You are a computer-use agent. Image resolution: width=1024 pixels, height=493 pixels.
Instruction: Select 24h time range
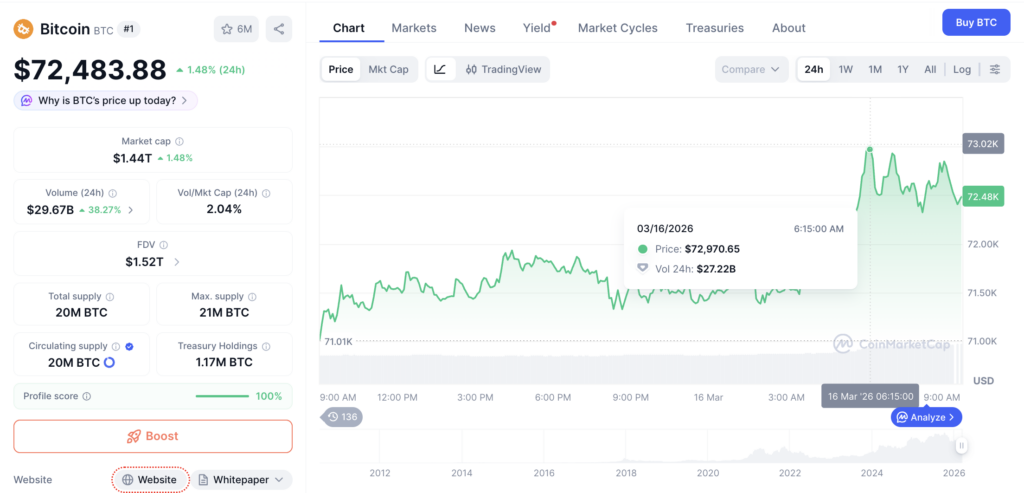click(814, 69)
